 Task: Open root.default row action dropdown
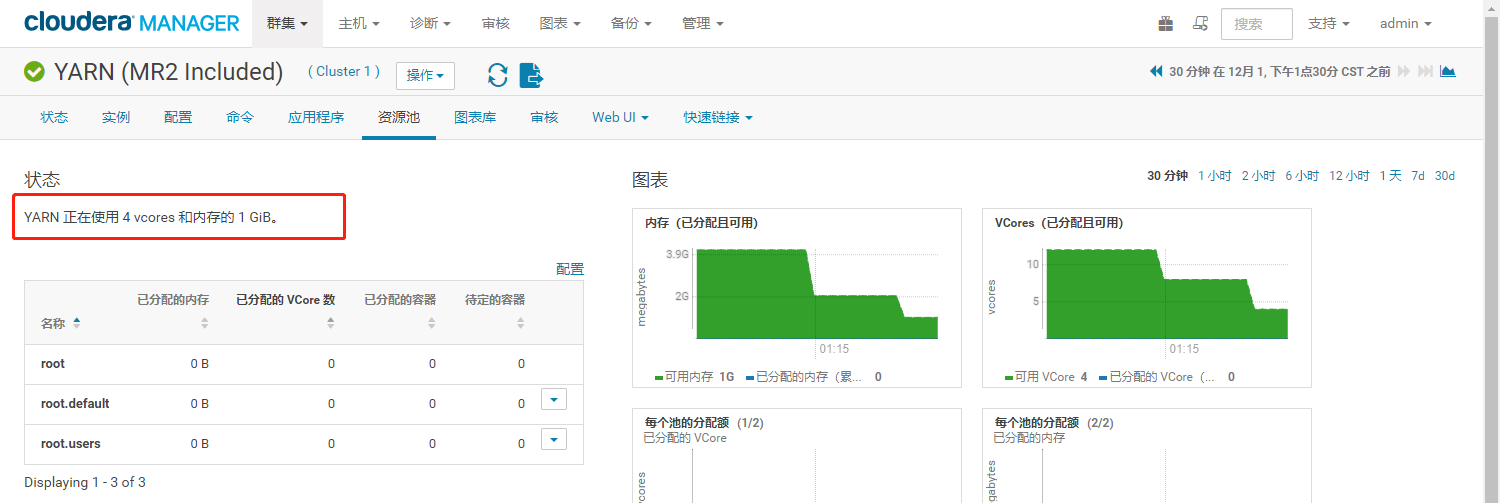(x=554, y=399)
